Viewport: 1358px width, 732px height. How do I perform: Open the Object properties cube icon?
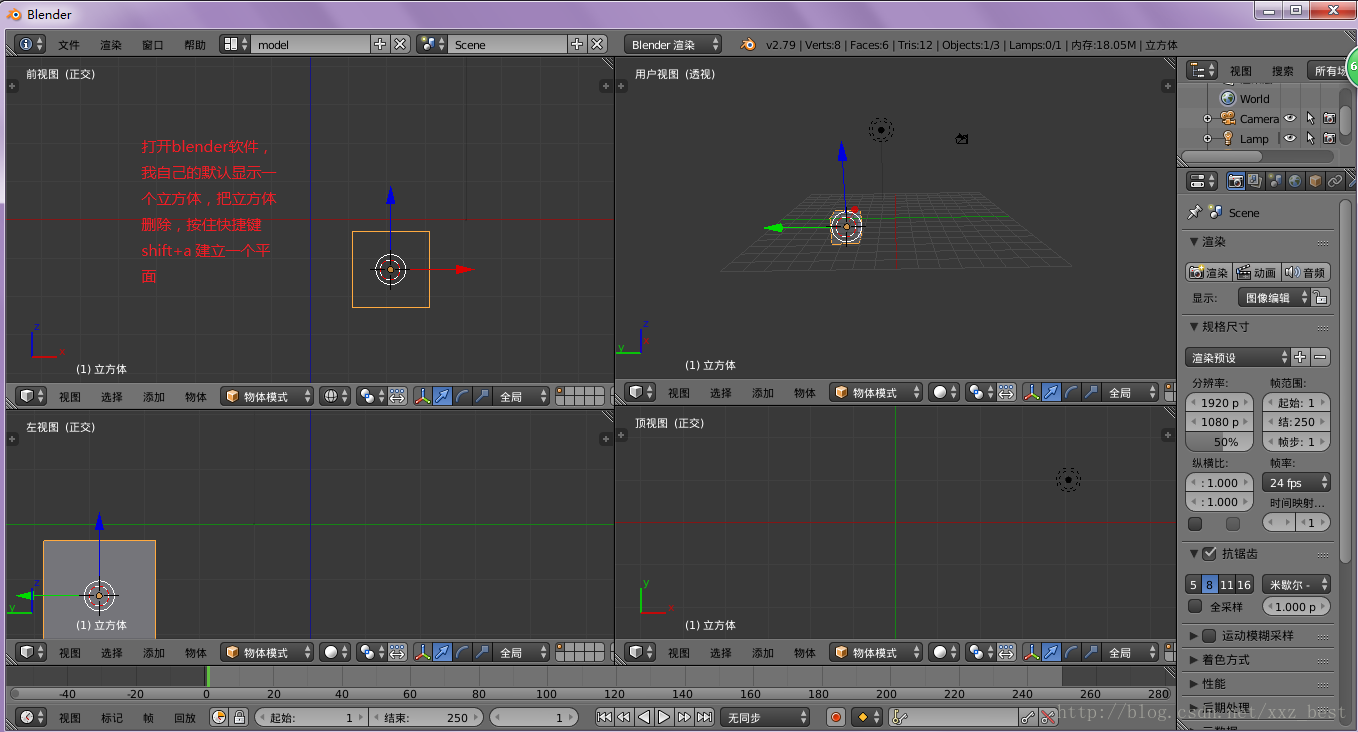pyautogui.click(x=1315, y=181)
